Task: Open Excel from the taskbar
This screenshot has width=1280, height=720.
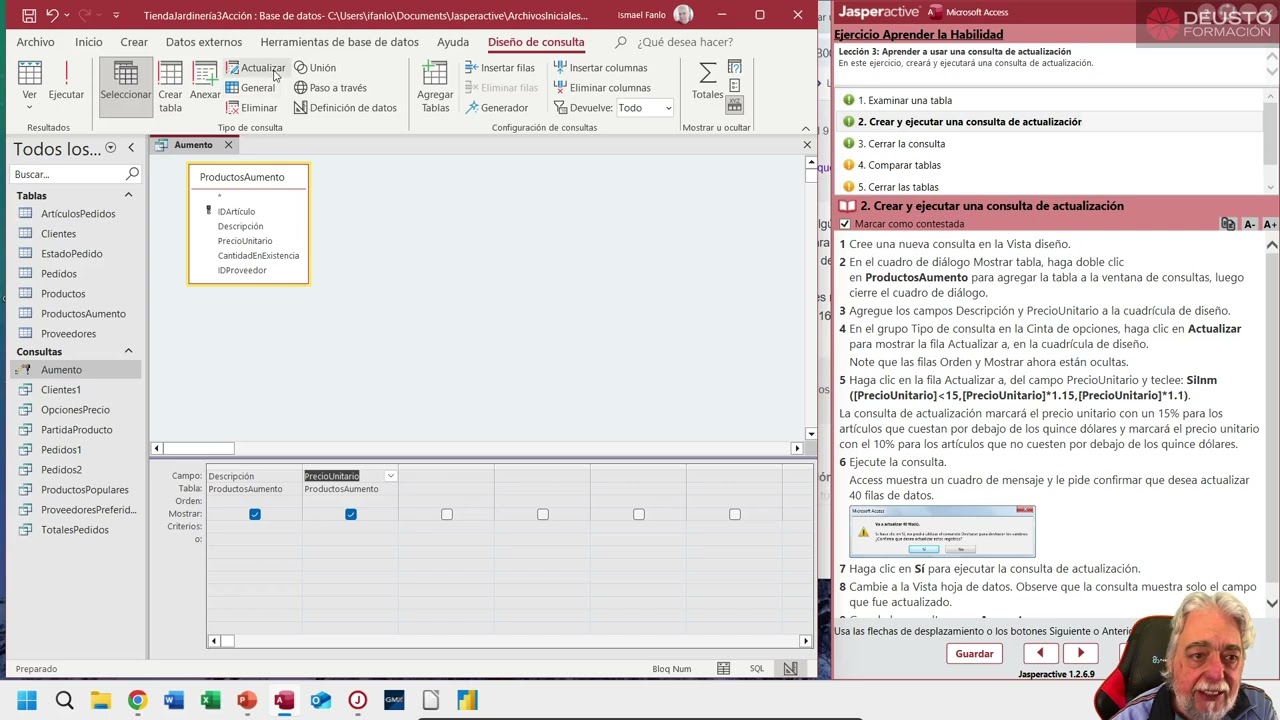Action: (x=210, y=700)
